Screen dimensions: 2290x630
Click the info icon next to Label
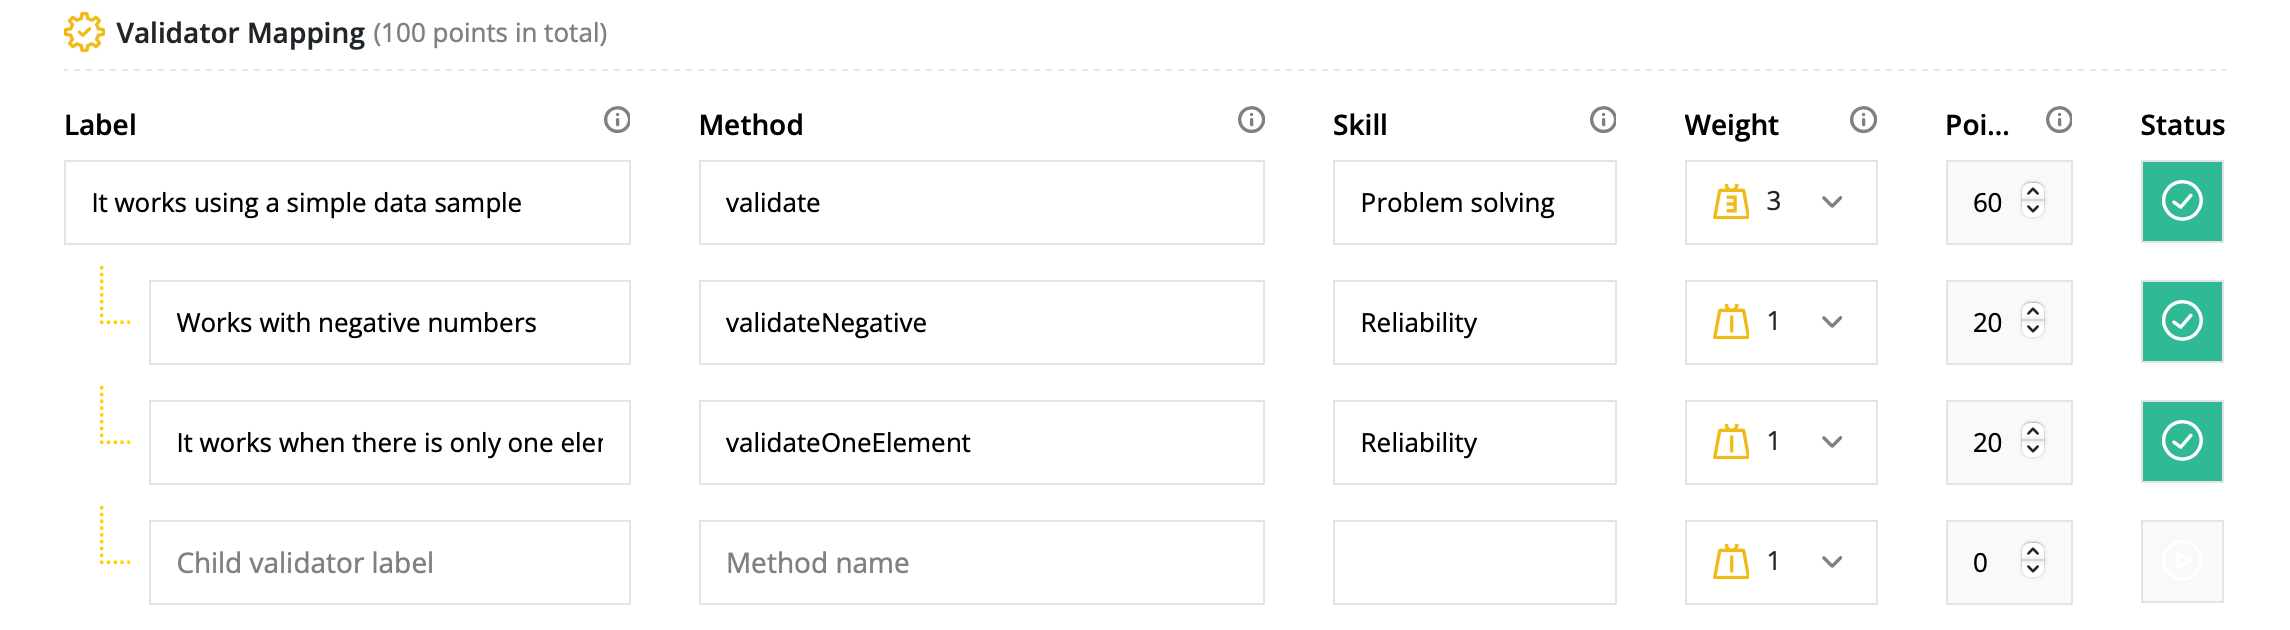point(617,121)
